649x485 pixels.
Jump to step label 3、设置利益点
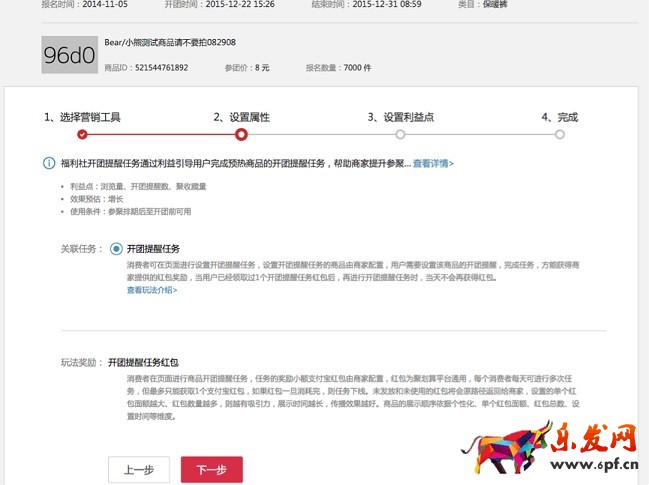tap(400, 117)
